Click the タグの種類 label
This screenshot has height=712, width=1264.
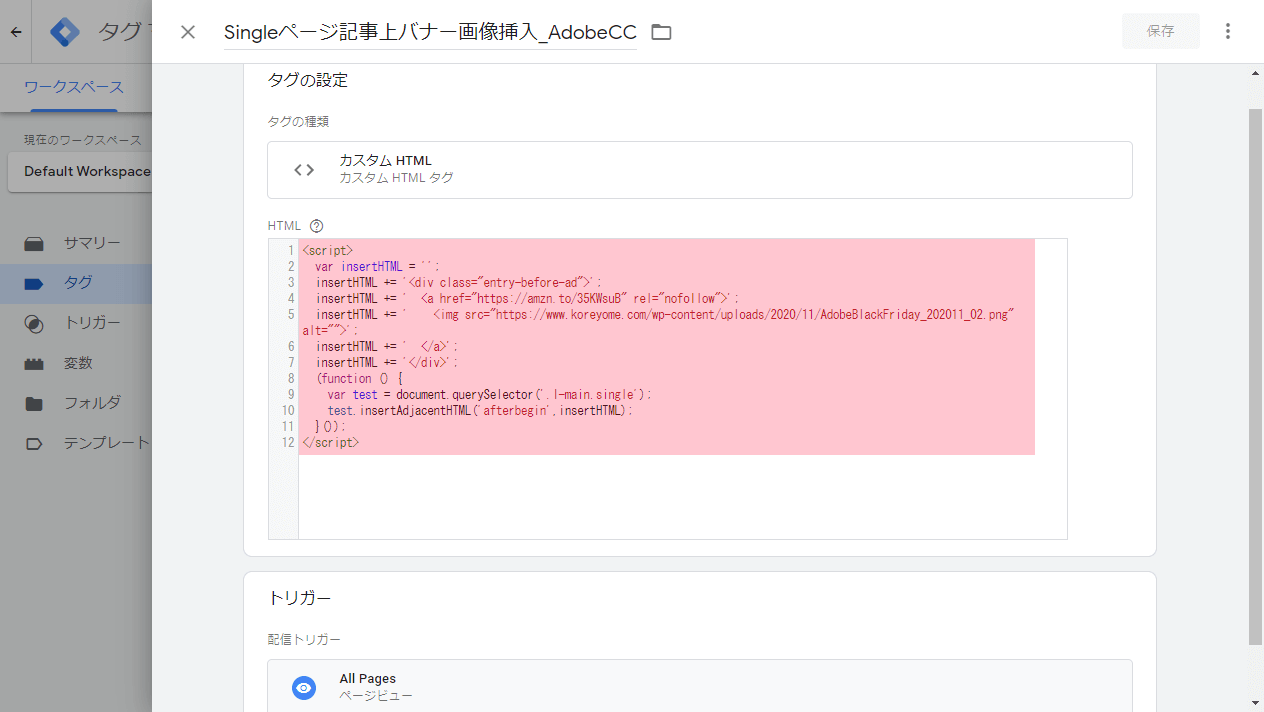click(299, 121)
